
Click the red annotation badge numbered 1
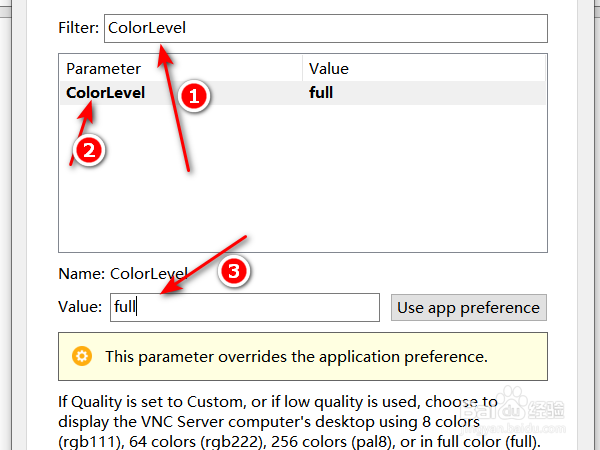[x=192, y=97]
